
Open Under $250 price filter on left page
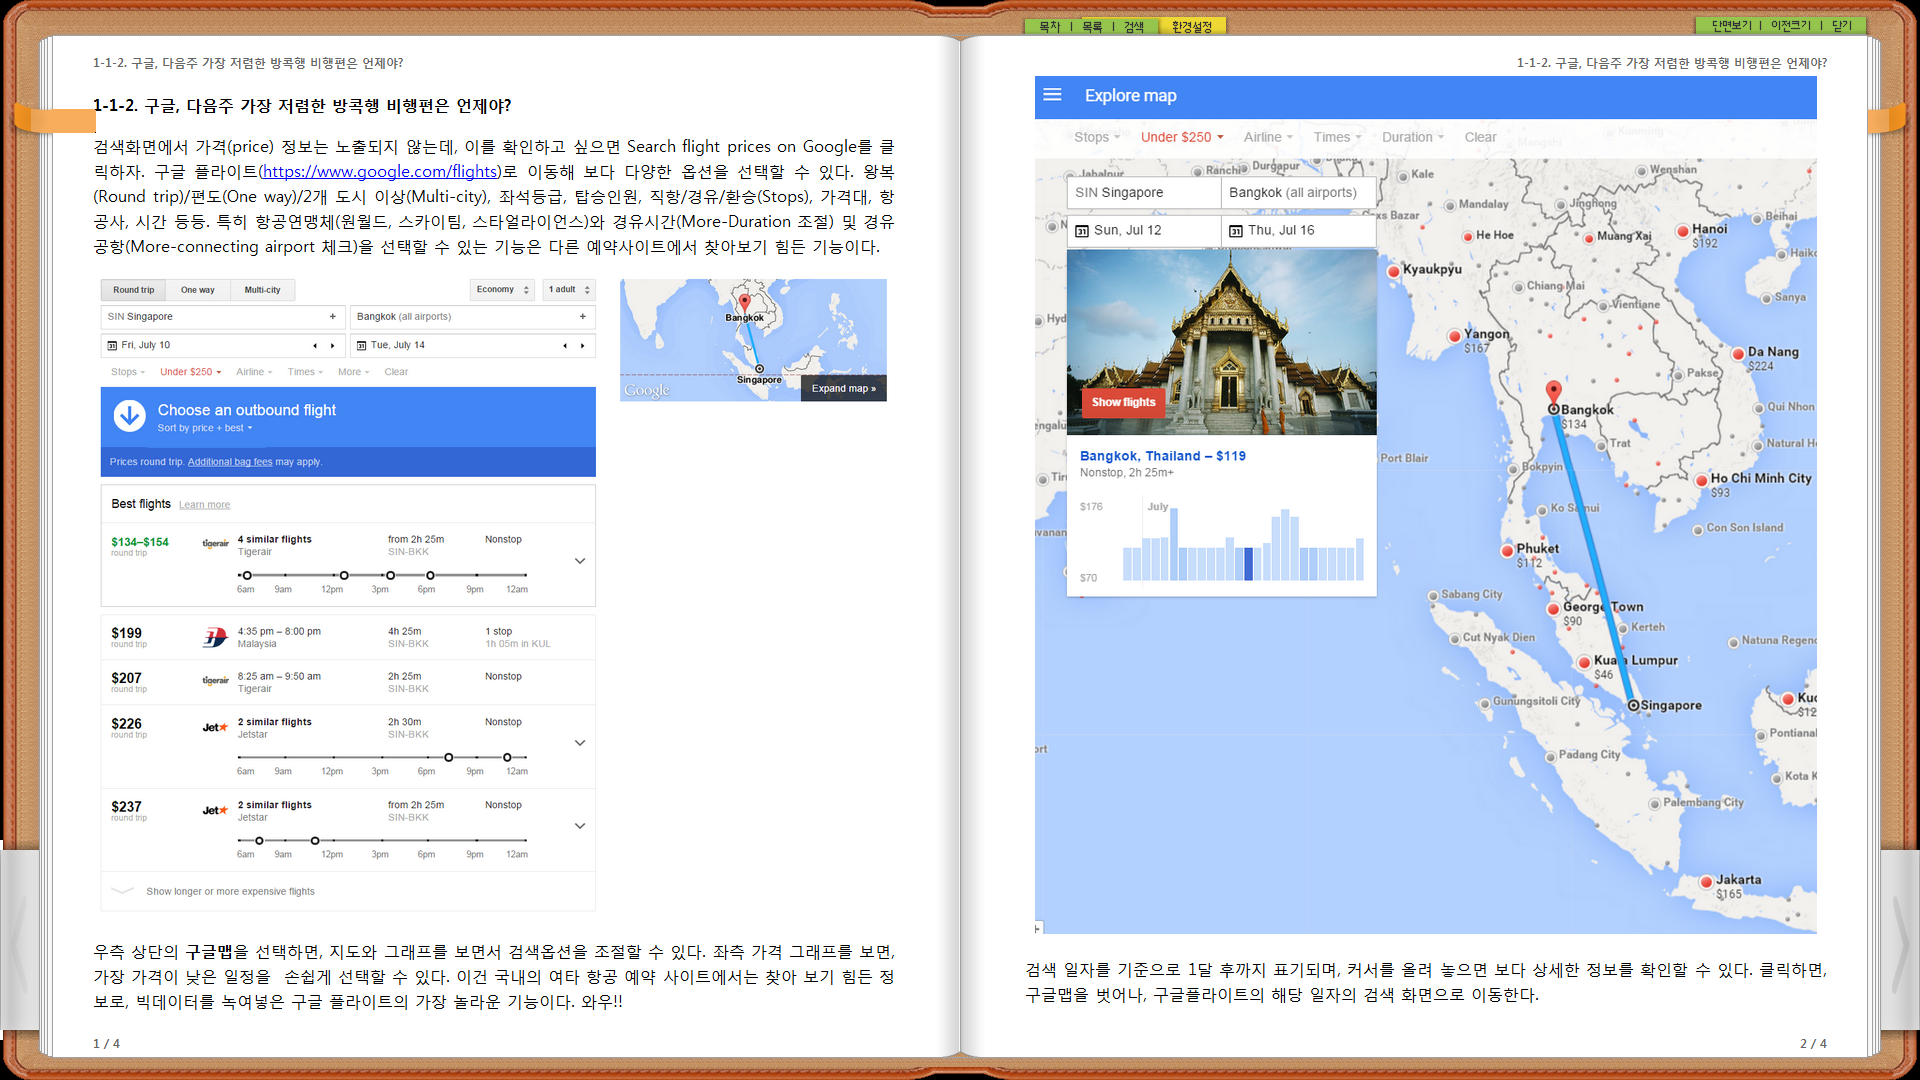click(x=190, y=372)
